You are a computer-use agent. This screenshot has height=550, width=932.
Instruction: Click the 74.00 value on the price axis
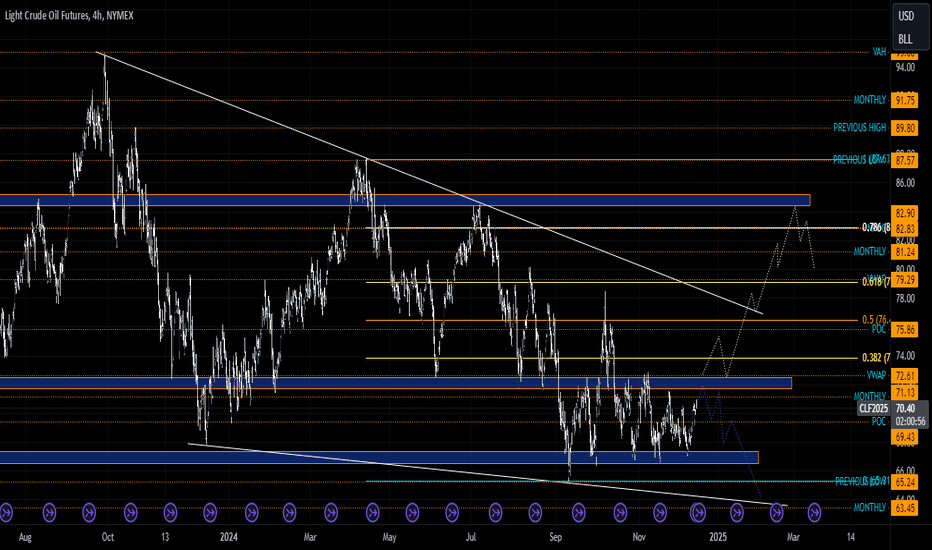coord(905,356)
